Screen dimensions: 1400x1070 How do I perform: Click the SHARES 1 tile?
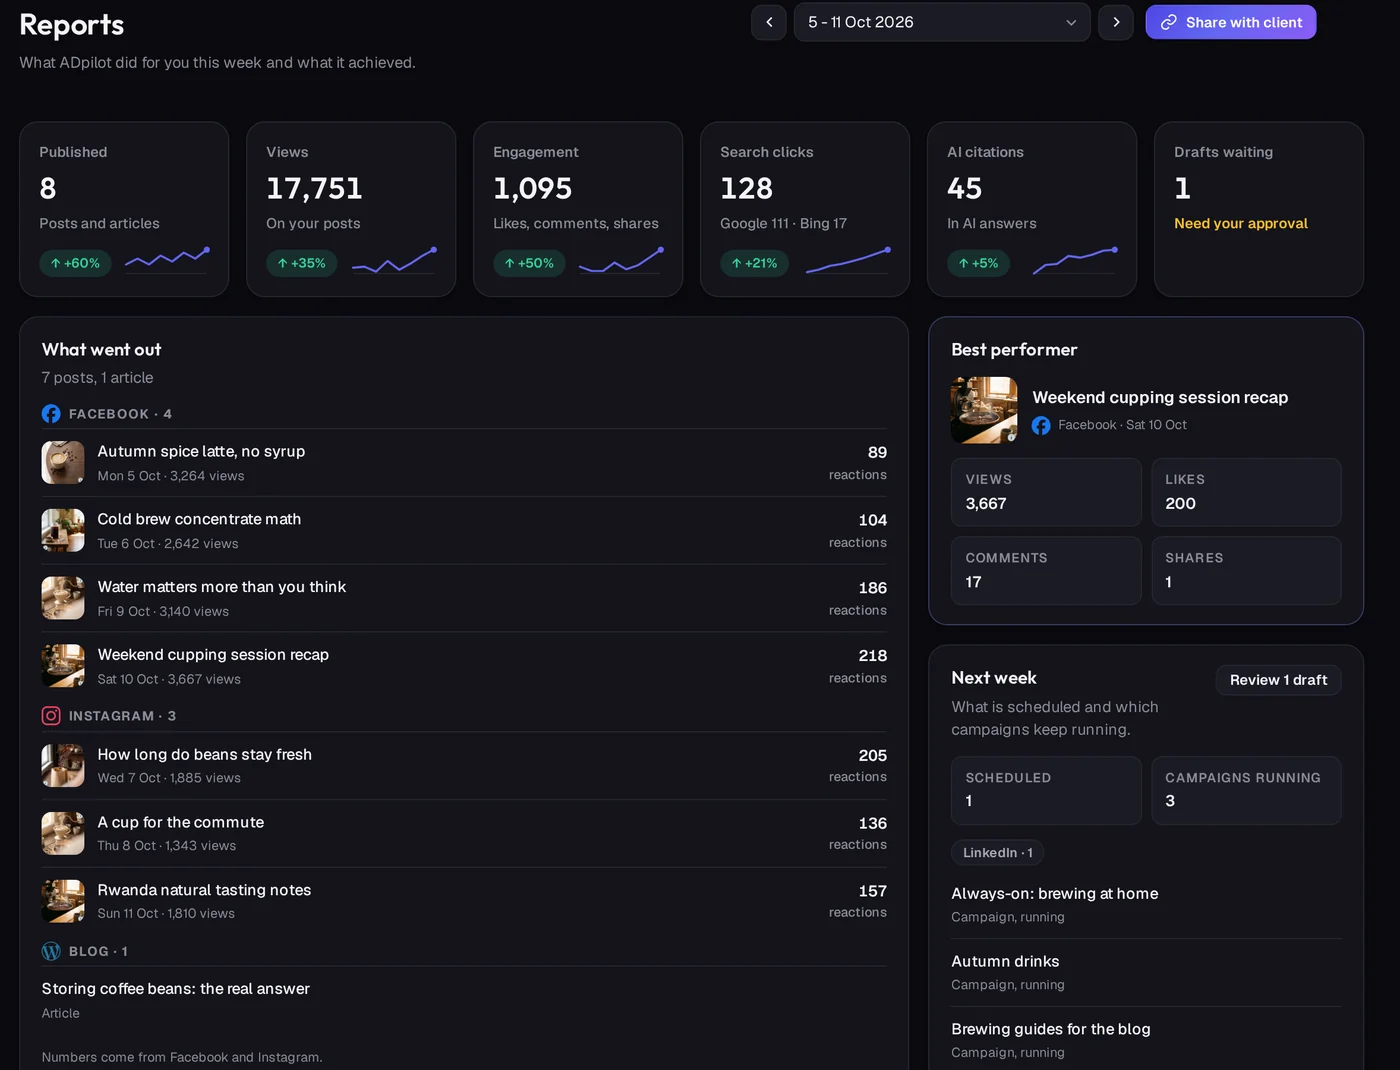coord(1246,570)
